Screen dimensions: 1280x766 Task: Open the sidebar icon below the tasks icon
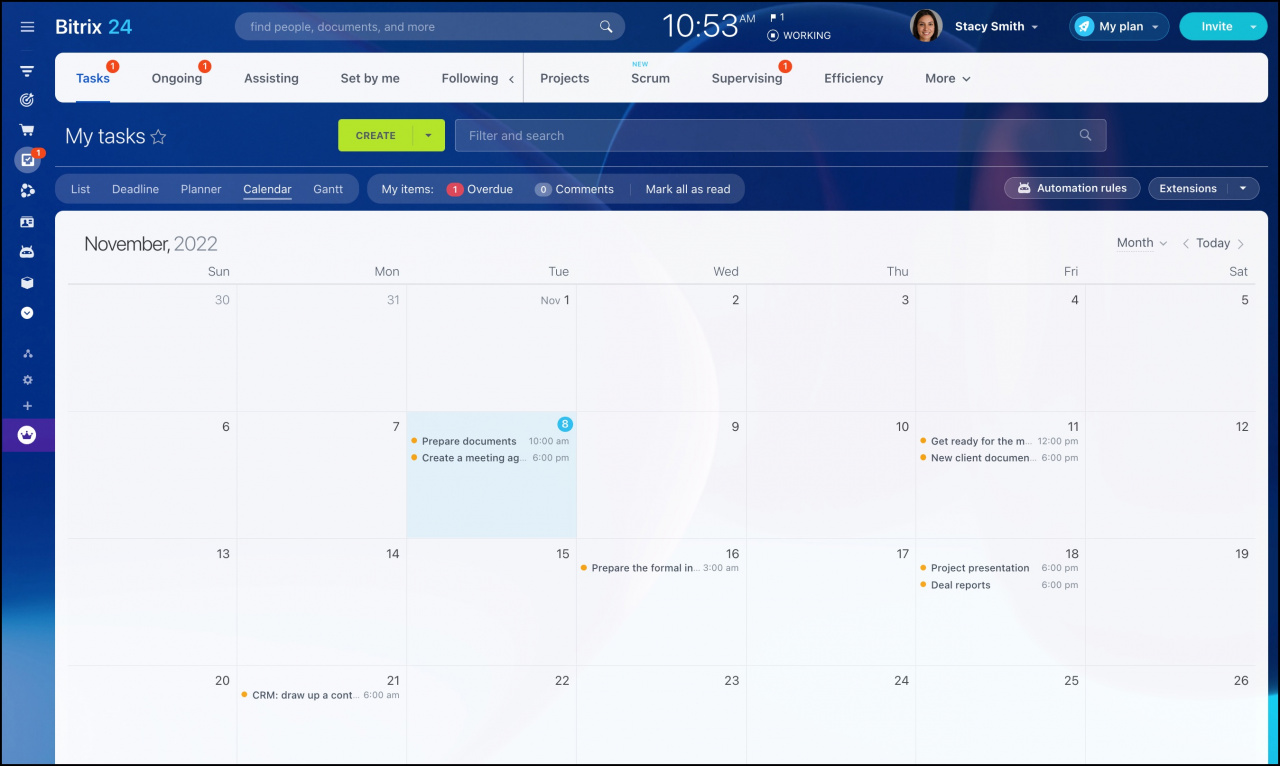pos(27,191)
